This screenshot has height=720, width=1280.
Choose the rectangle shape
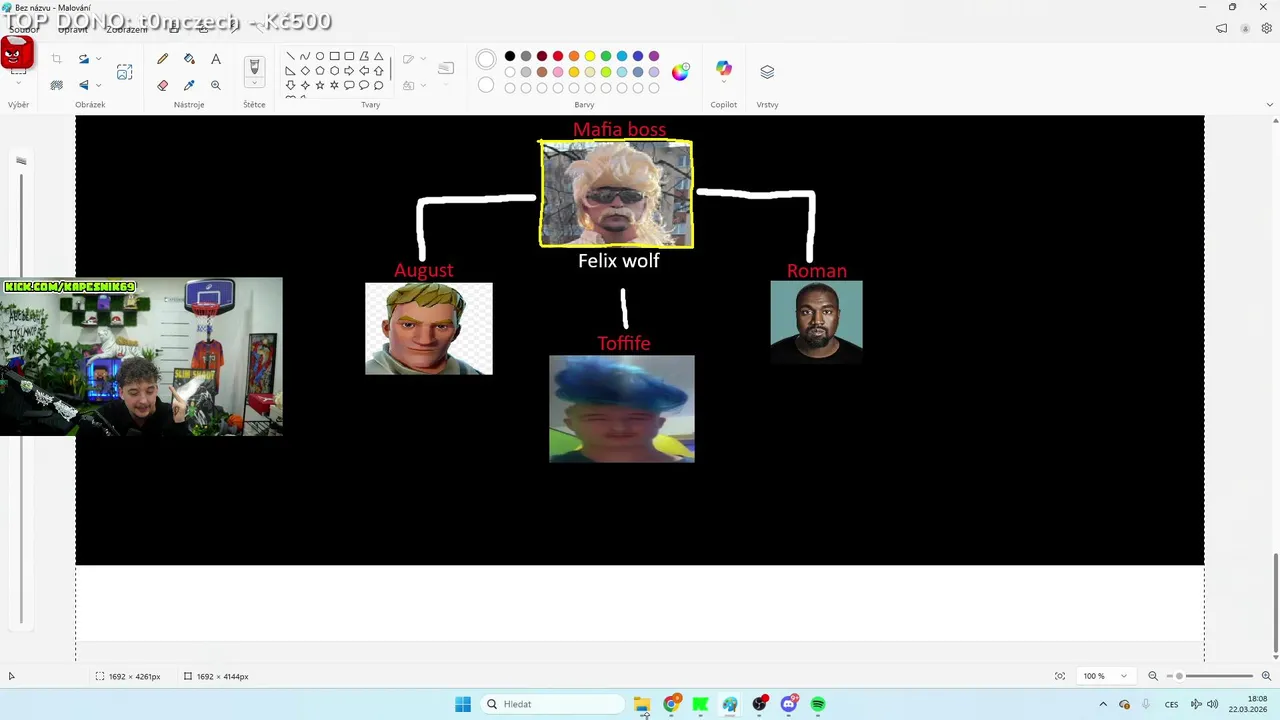(x=334, y=56)
